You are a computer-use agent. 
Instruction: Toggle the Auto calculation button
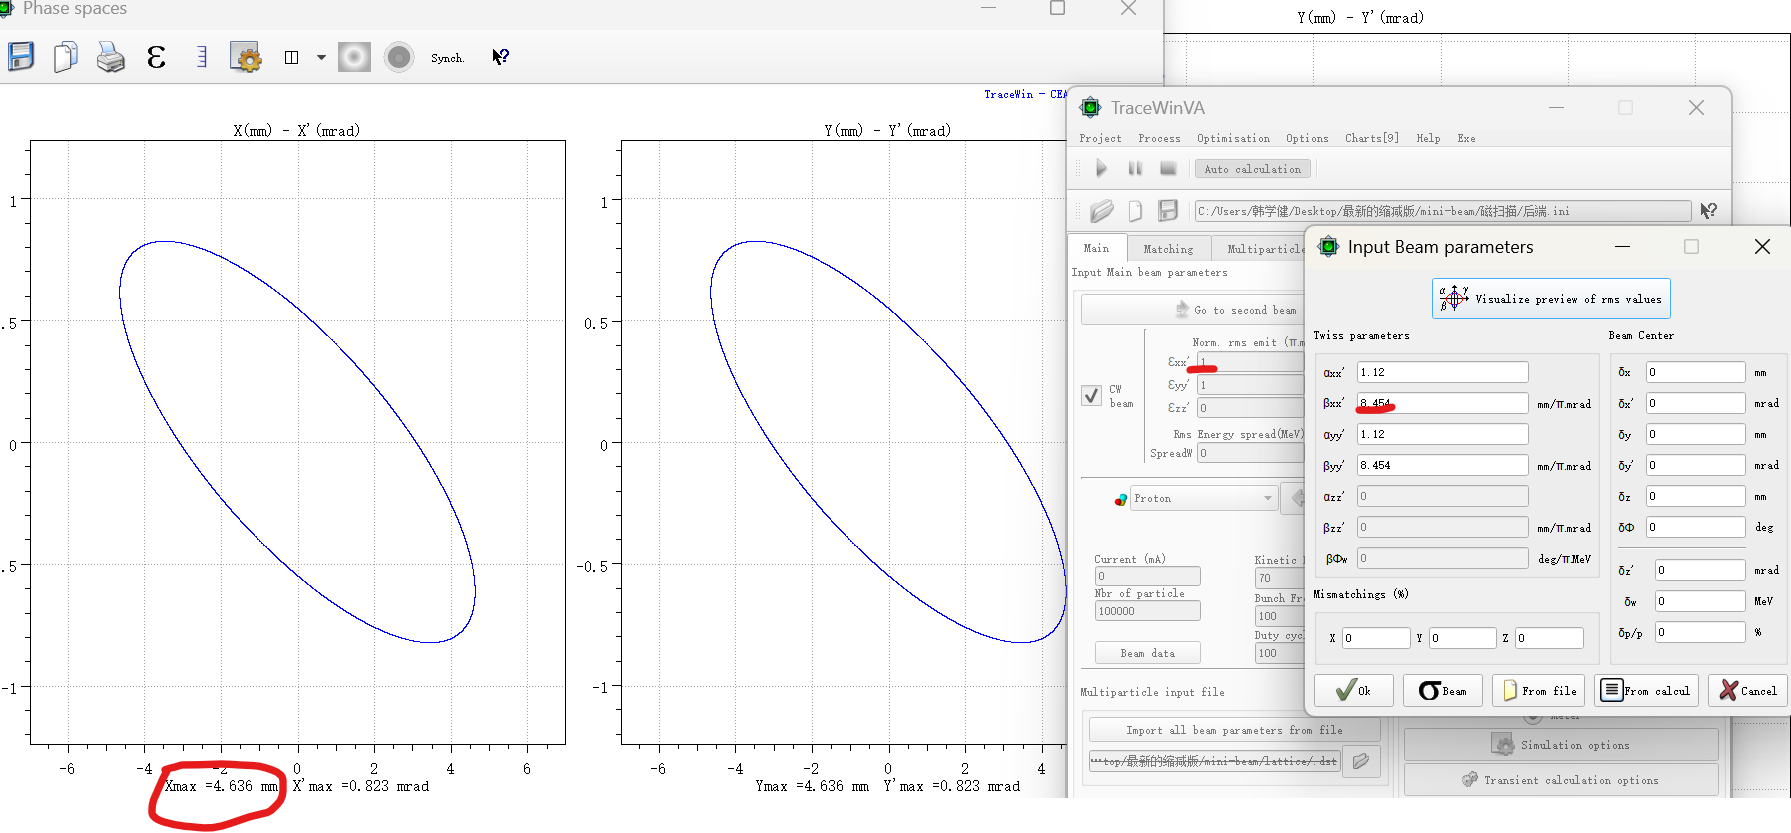click(1252, 169)
